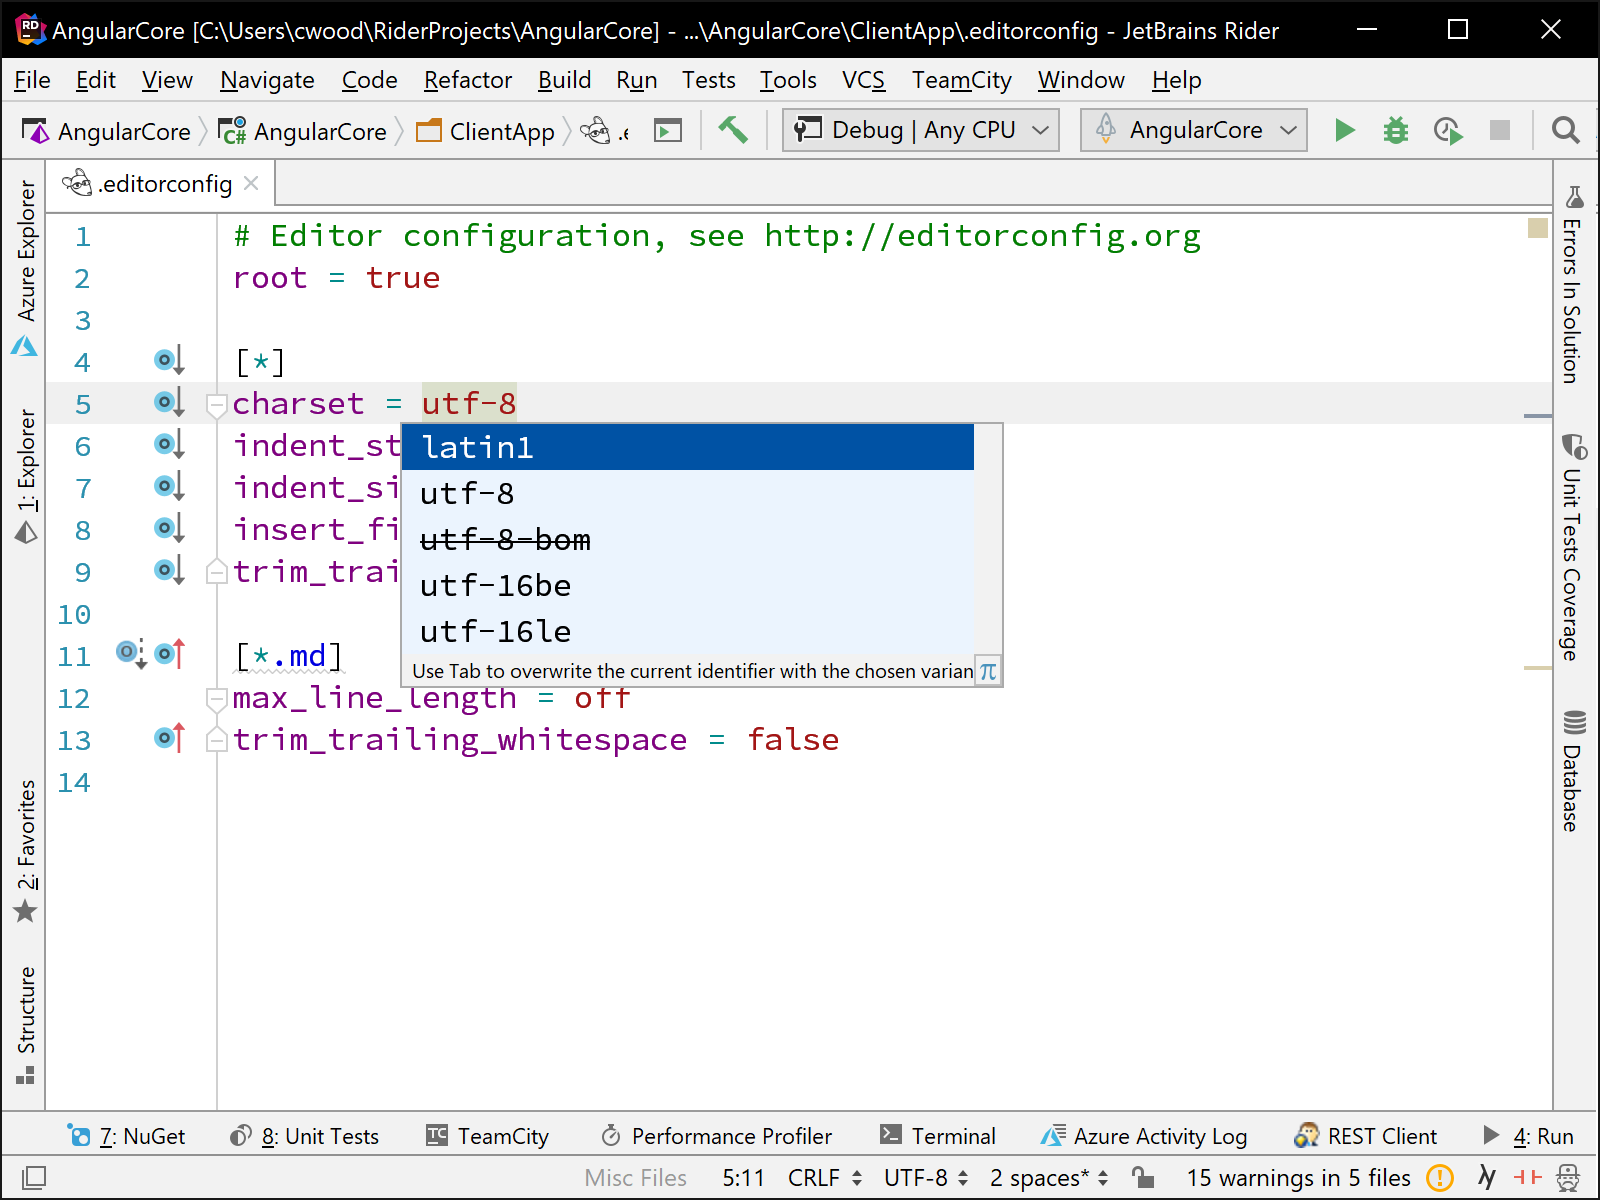Run the AngularCore configuration
This screenshot has height=1200, width=1600.
click(x=1344, y=130)
